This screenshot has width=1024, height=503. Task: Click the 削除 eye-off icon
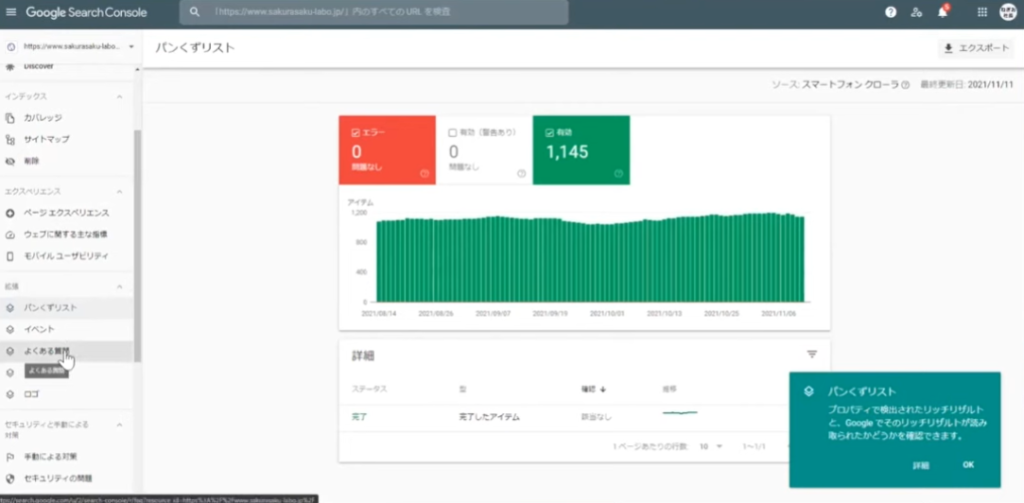coord(10,161)
